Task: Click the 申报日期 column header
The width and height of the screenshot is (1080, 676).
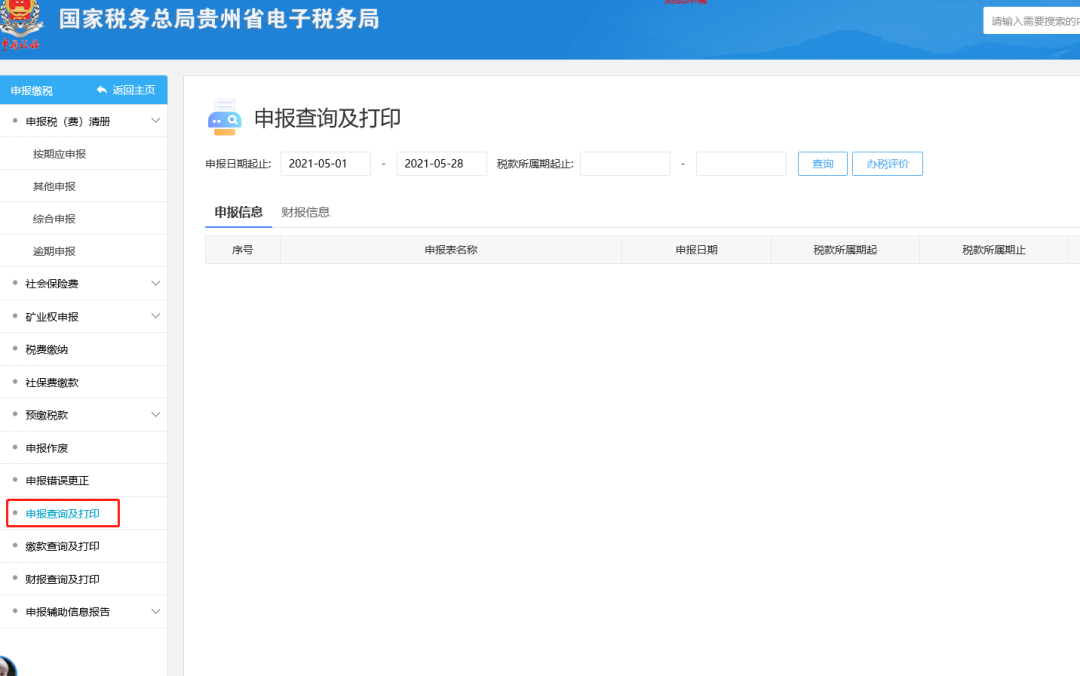Action: click(x=696, y=249)
